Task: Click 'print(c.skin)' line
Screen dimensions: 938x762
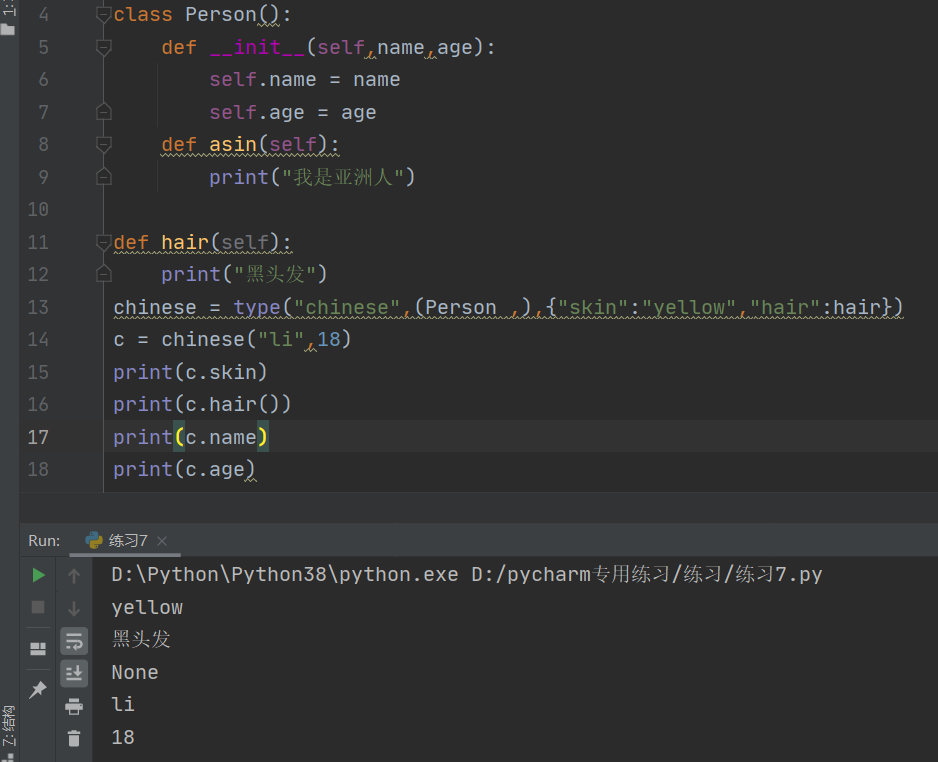Action: pos(190,372)
